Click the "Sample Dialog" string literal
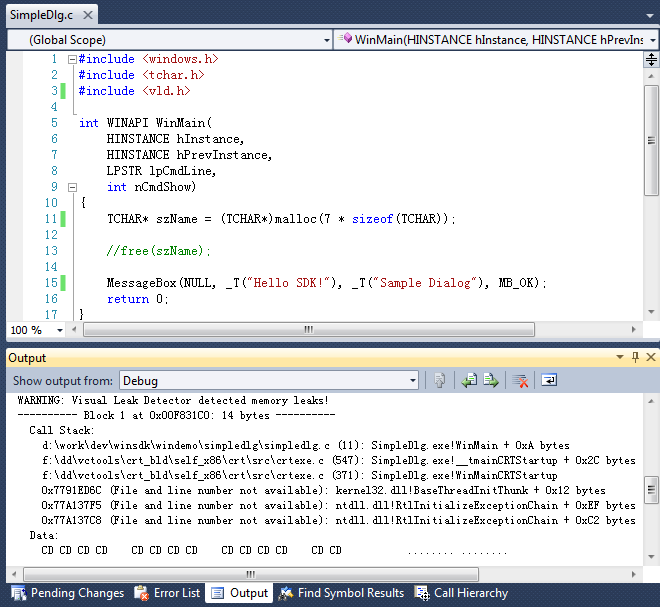 425,283
